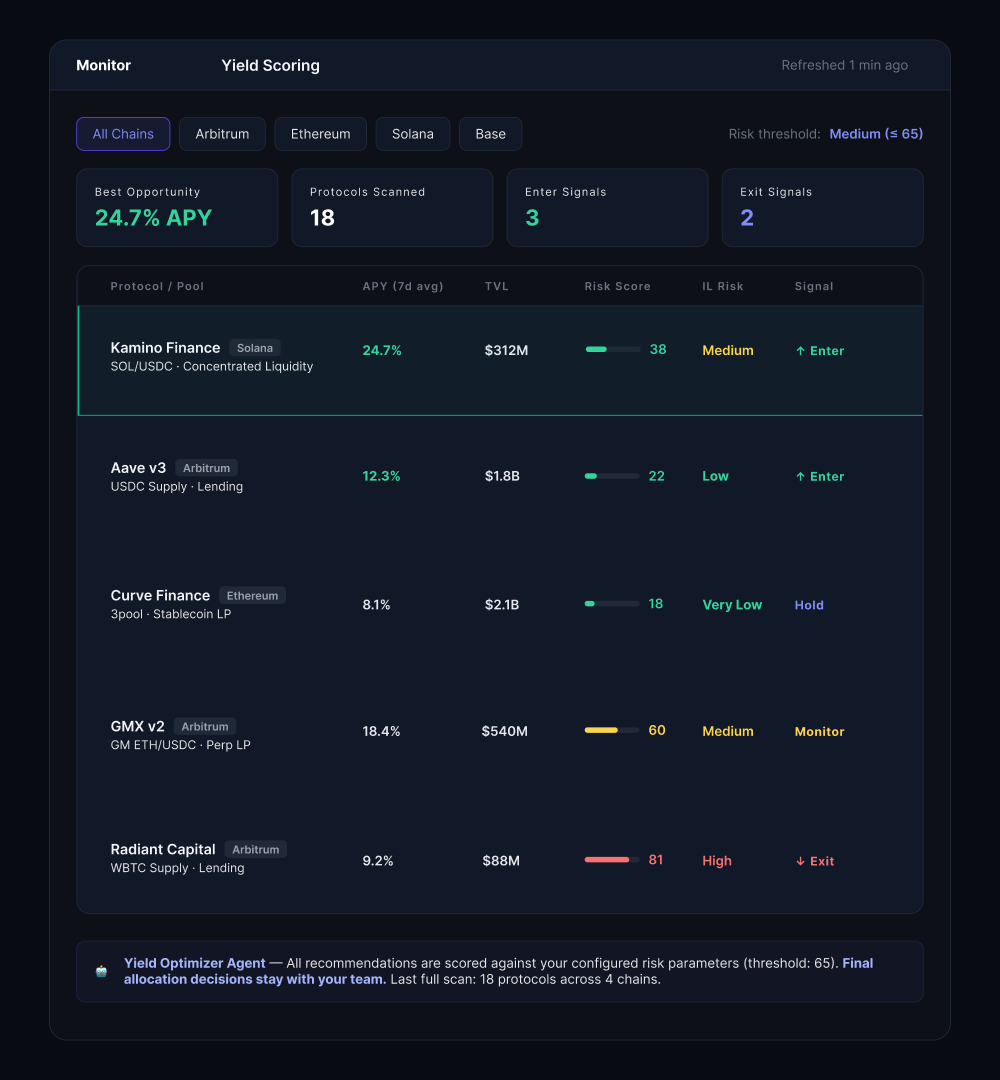Filter by Base chain
Image resolution: width=1000 pixels, height=1080 pixels.
pyautogui.click(x=490, y=134)
